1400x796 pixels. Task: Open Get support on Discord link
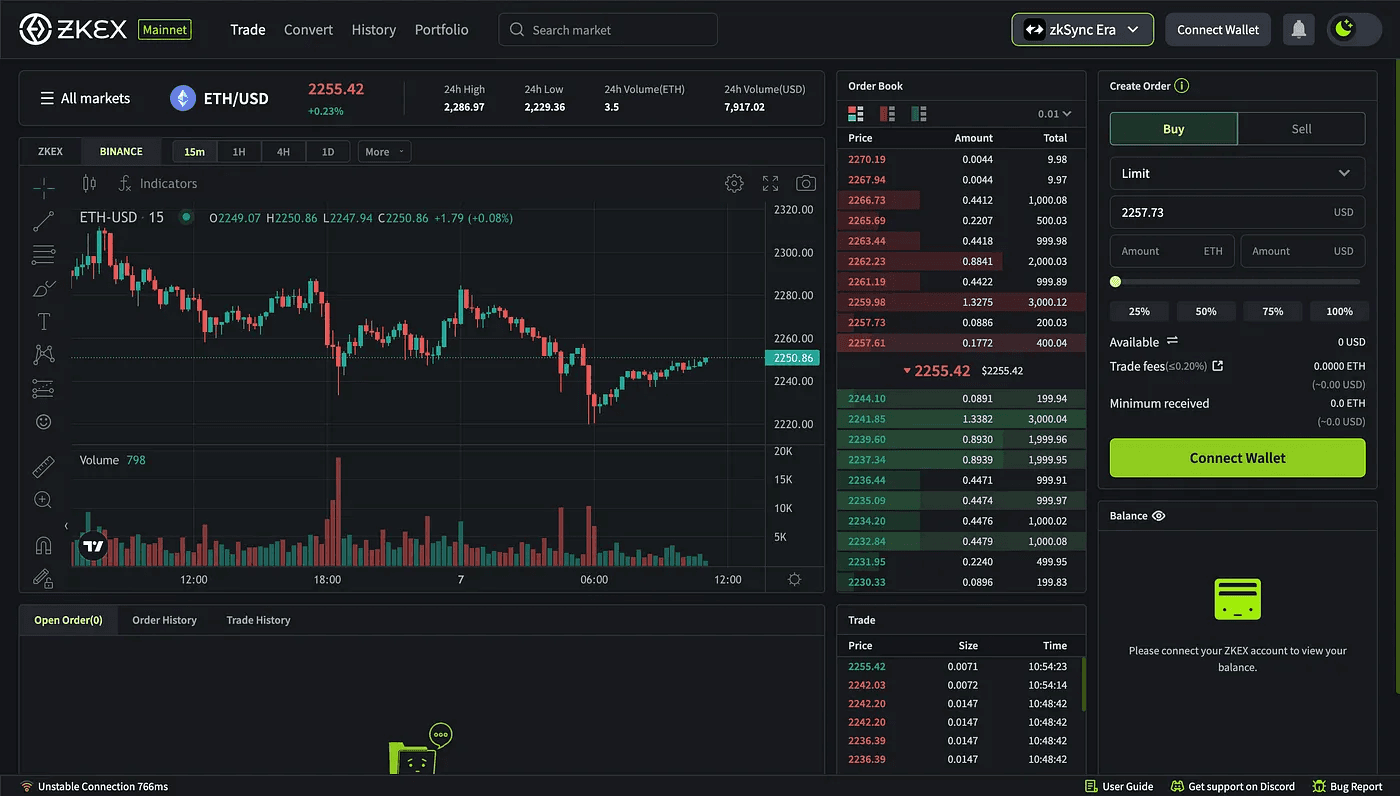(x=1233, y=787)
